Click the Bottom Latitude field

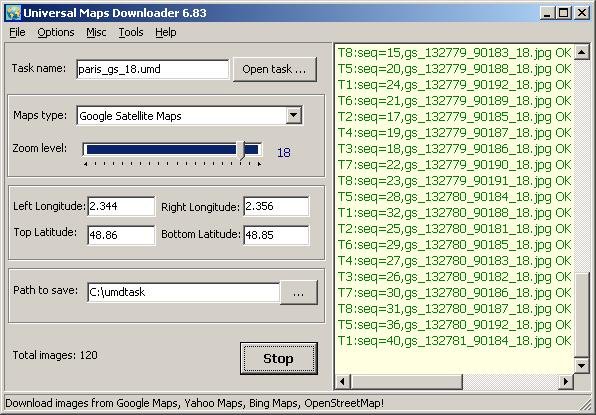pos(276,235)
